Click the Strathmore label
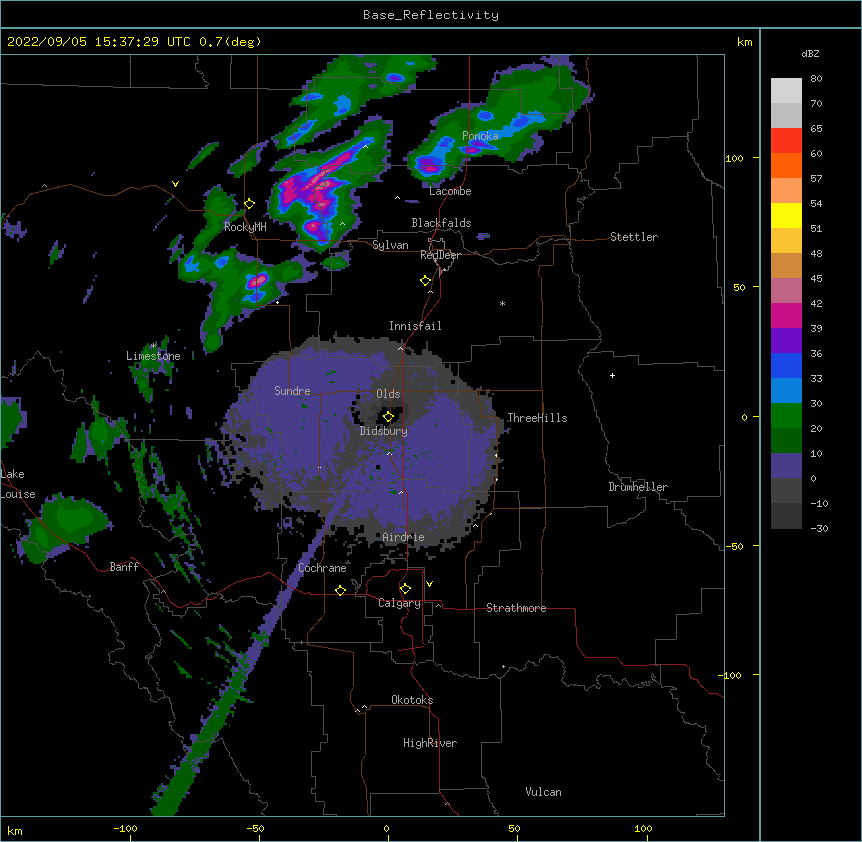Screen dimensions: 862x842 point(516,608)
